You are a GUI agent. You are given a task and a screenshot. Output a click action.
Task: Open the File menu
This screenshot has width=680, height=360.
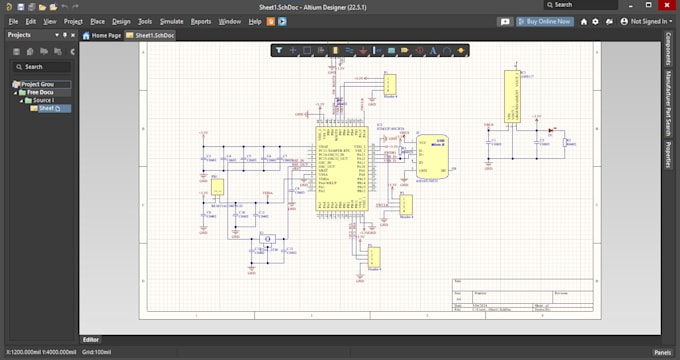click(13, 21)
